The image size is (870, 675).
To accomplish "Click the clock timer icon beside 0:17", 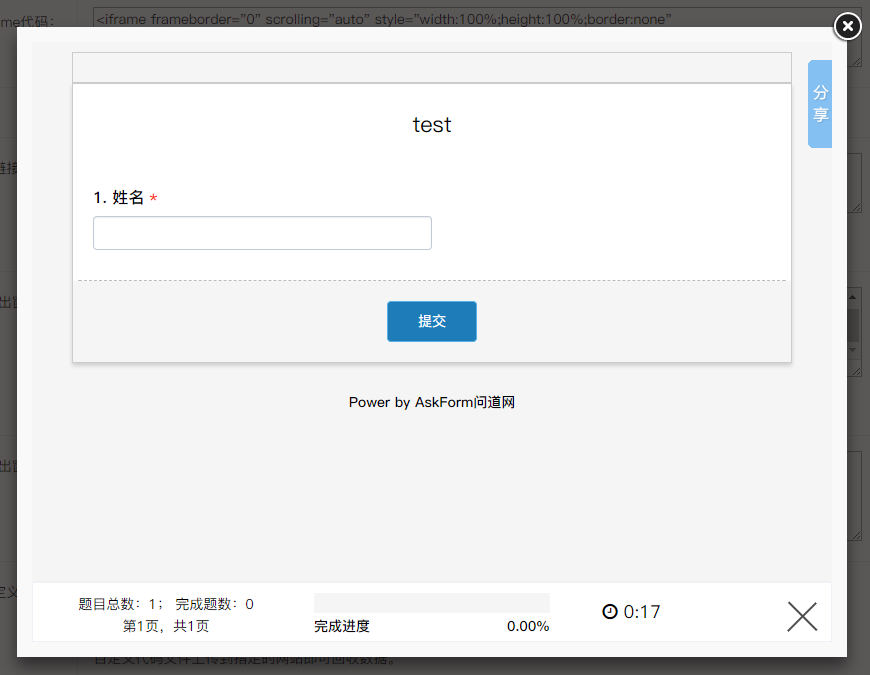I will coord(610,611).
